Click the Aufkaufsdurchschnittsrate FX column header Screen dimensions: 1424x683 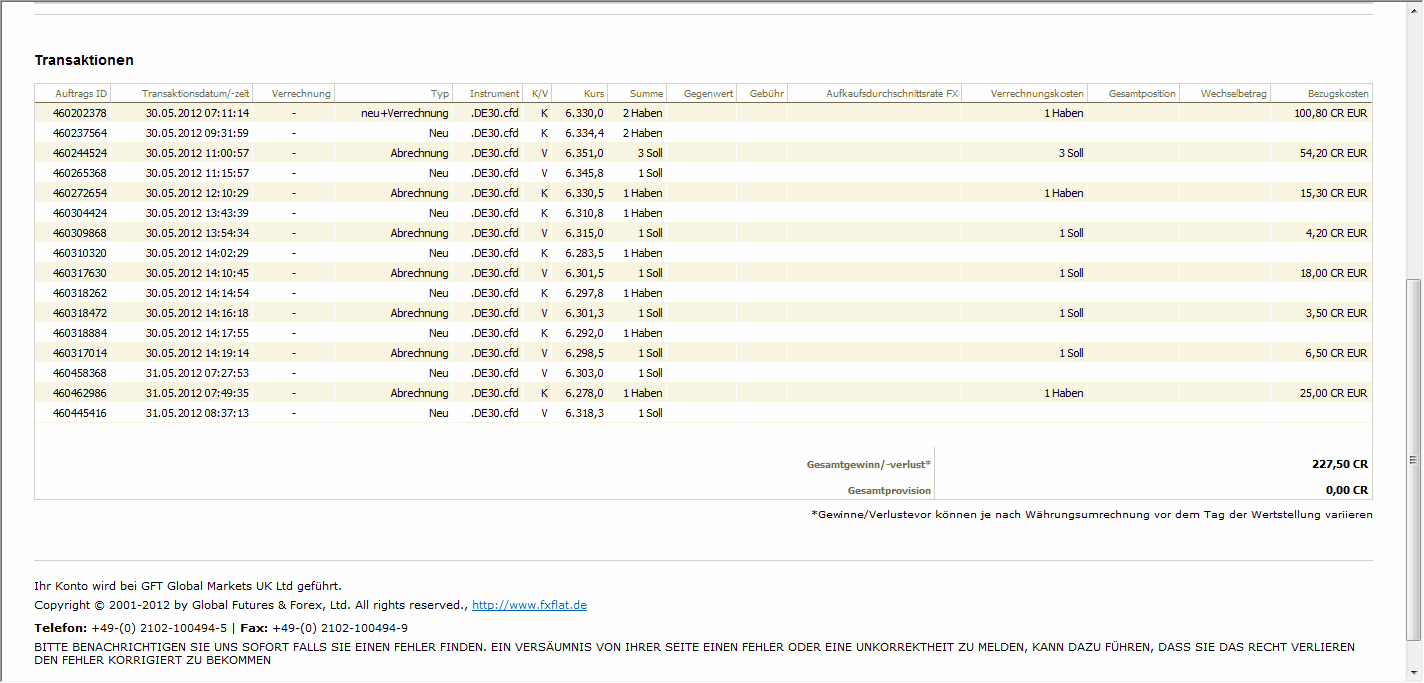[892, 93]
